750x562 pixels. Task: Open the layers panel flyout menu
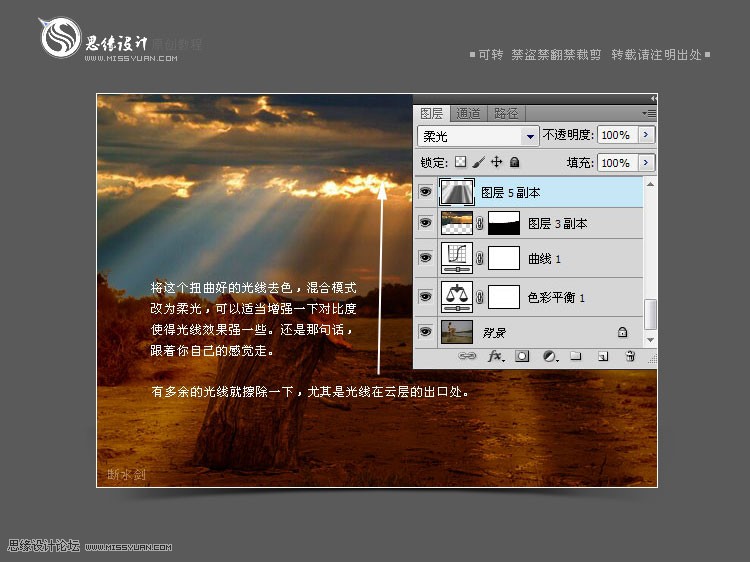pyautogui.click(x=650, y=114)
